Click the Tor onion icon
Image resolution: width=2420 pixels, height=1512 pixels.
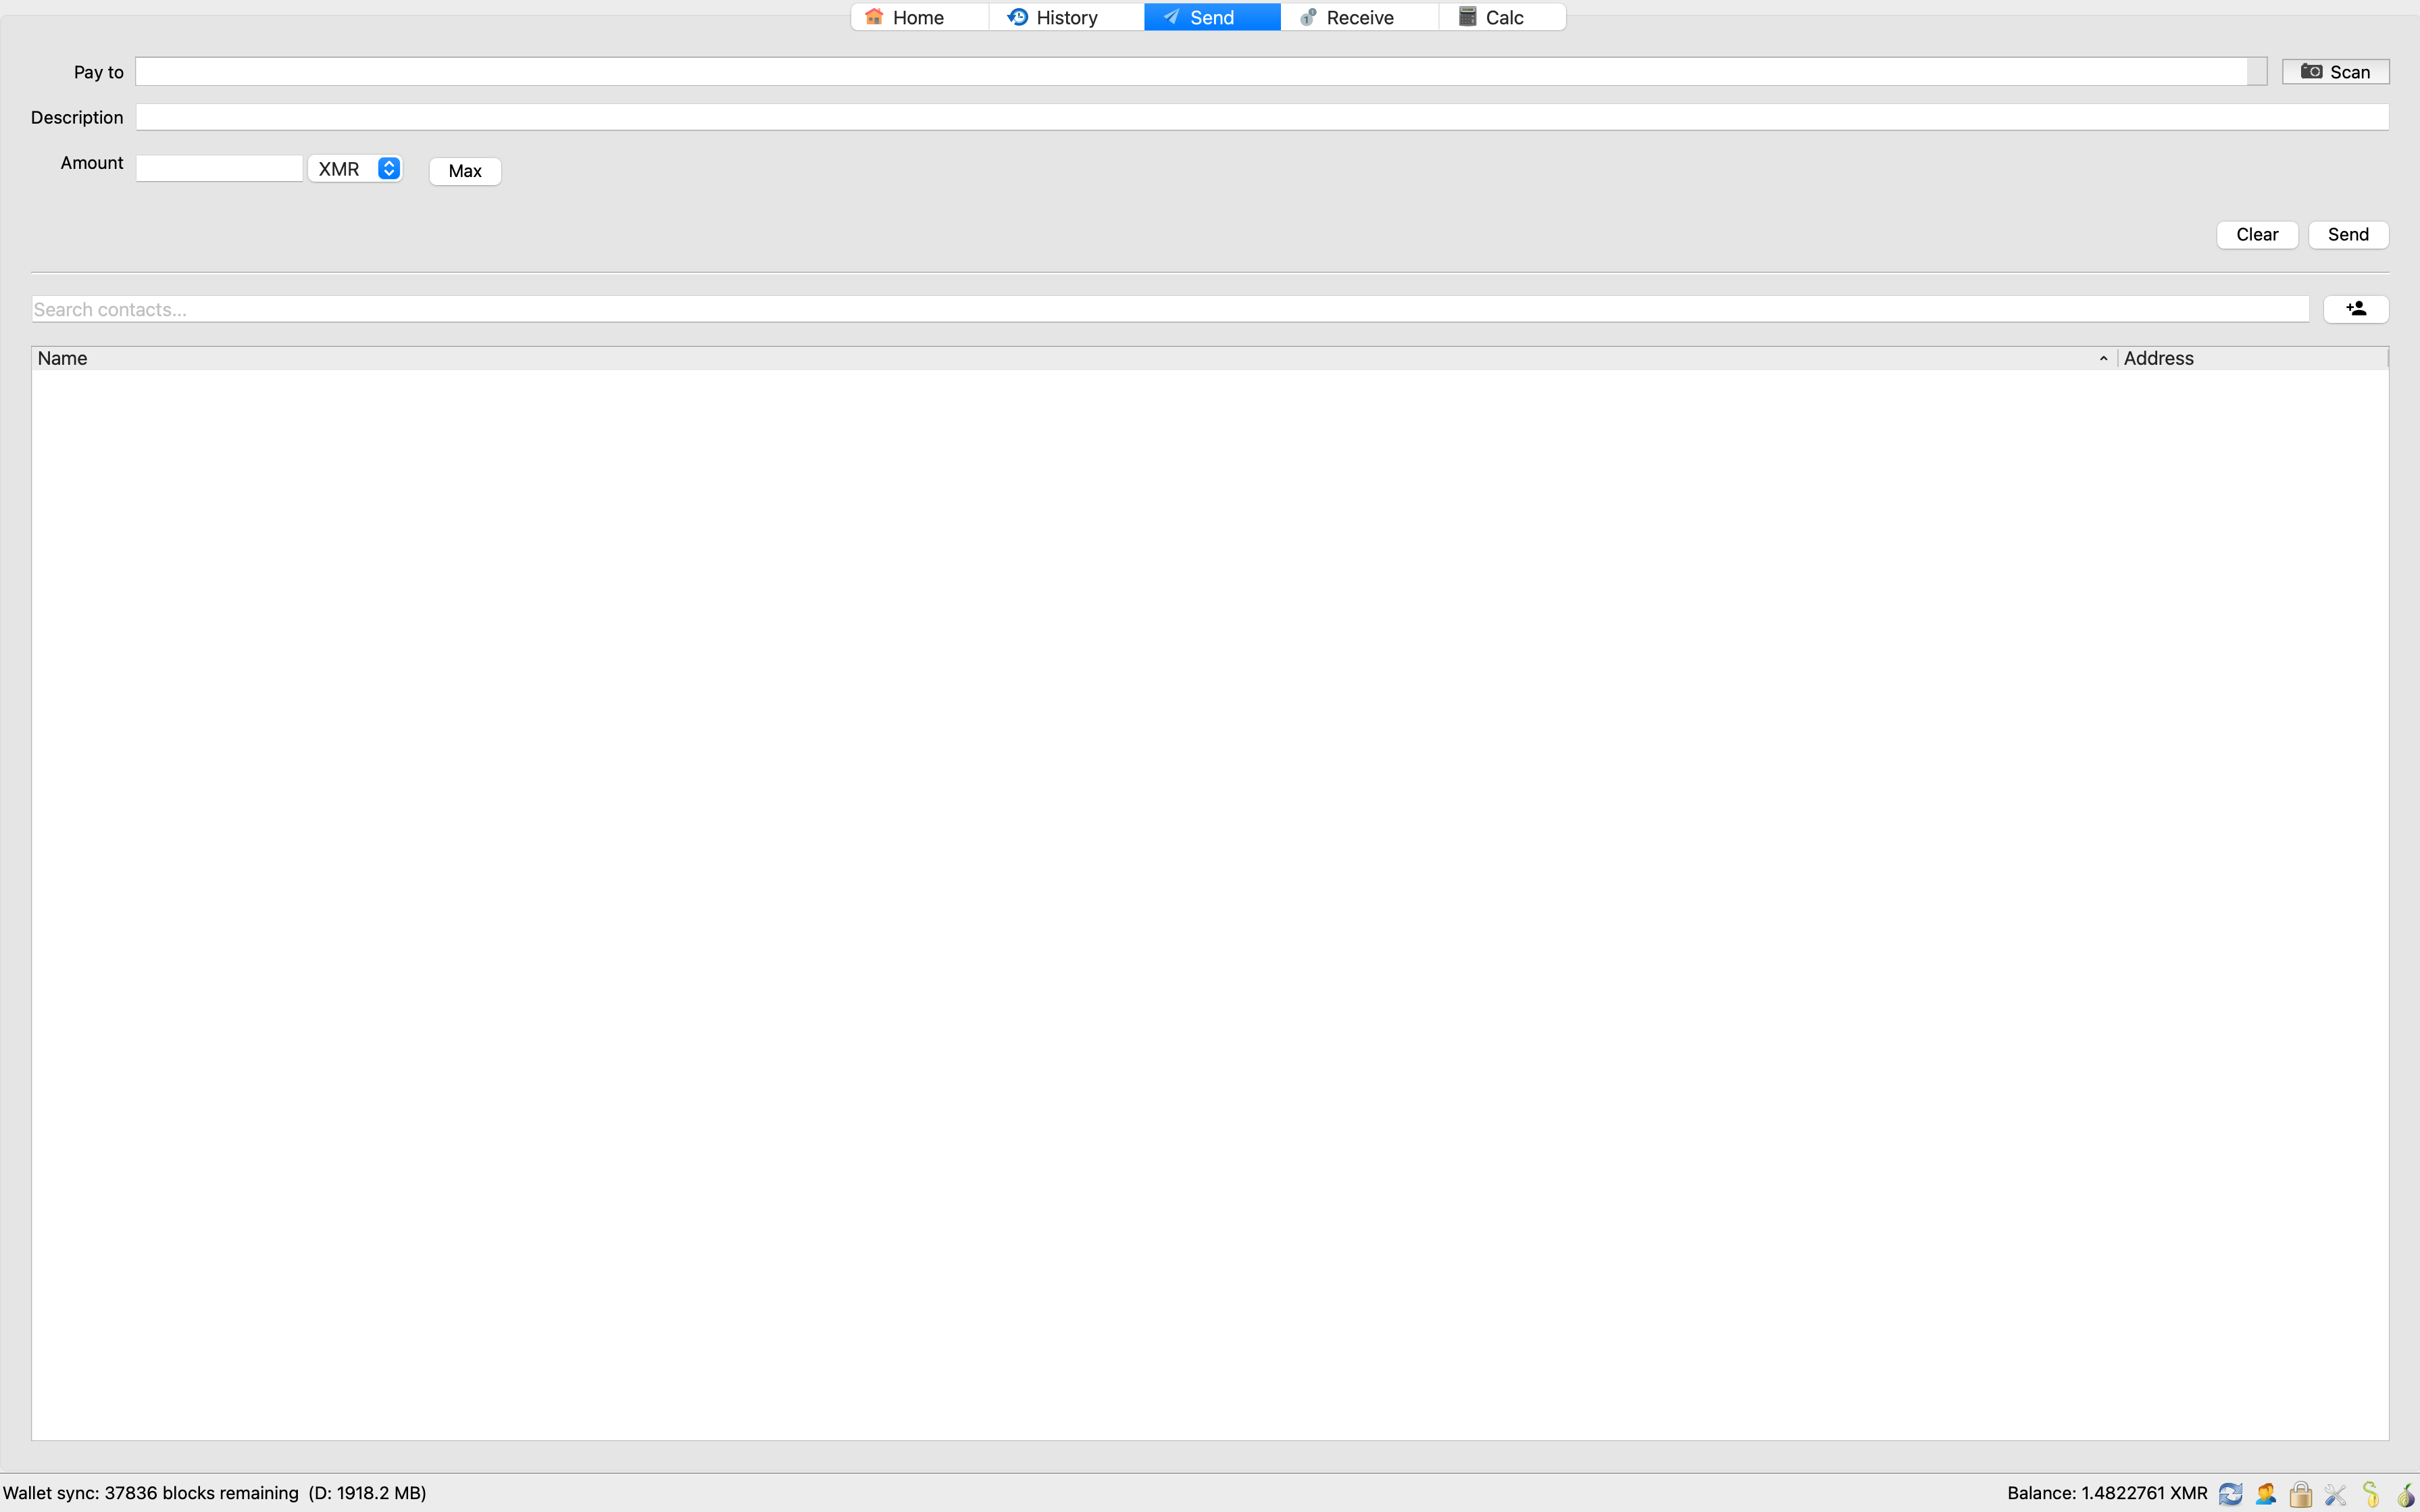[x=2405, y=1493]
